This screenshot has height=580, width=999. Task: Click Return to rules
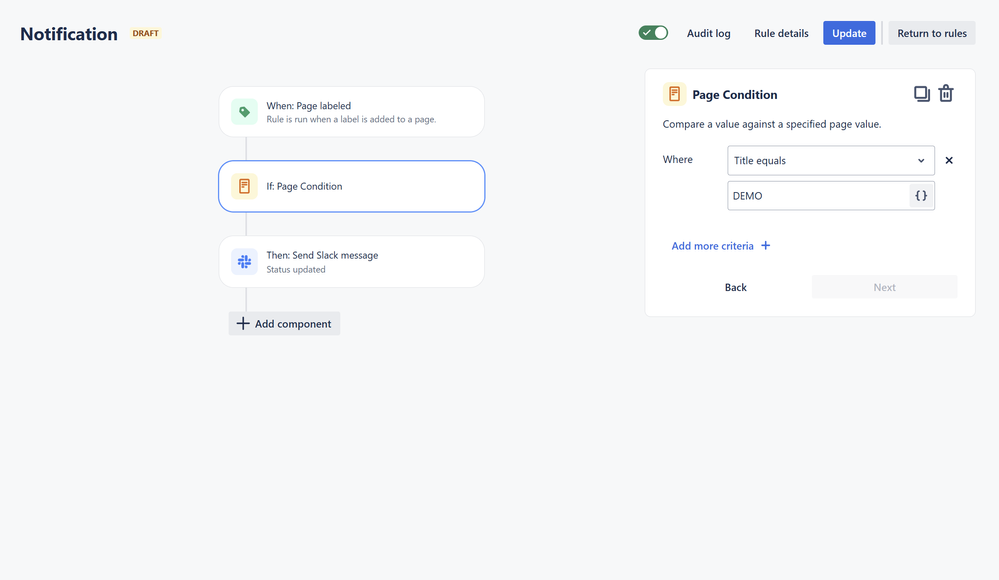[x=931, y=33]
